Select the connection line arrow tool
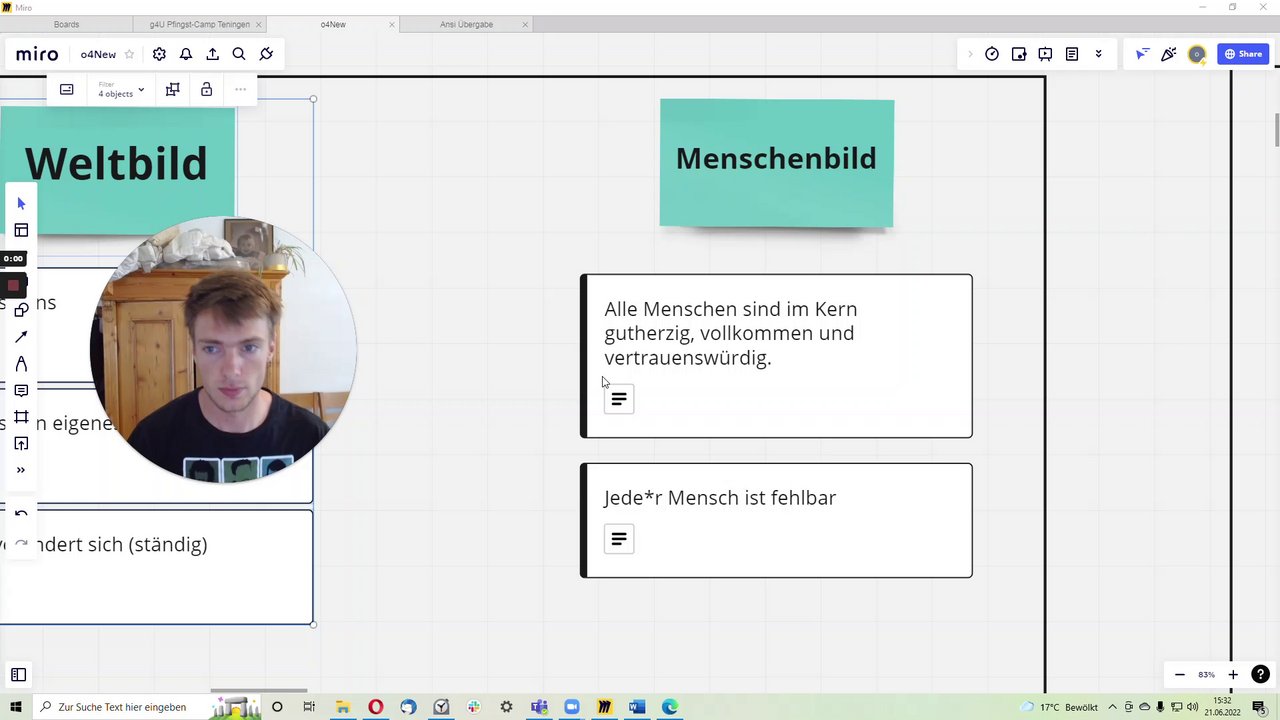Viewport: 1280px width, 720px height. point(21,337)
